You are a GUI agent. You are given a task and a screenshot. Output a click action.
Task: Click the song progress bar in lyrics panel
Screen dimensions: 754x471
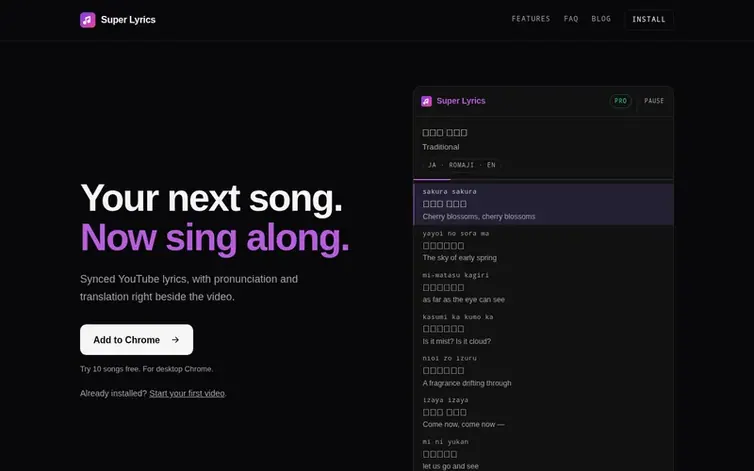tap(543, 180)
